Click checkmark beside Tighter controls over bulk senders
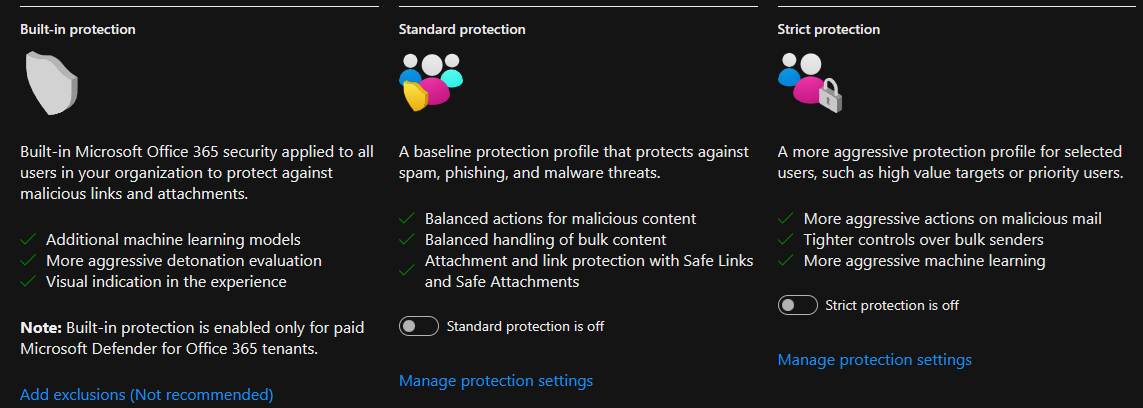The width and height of the screenshot is (1143, 408). pos(786,239)
